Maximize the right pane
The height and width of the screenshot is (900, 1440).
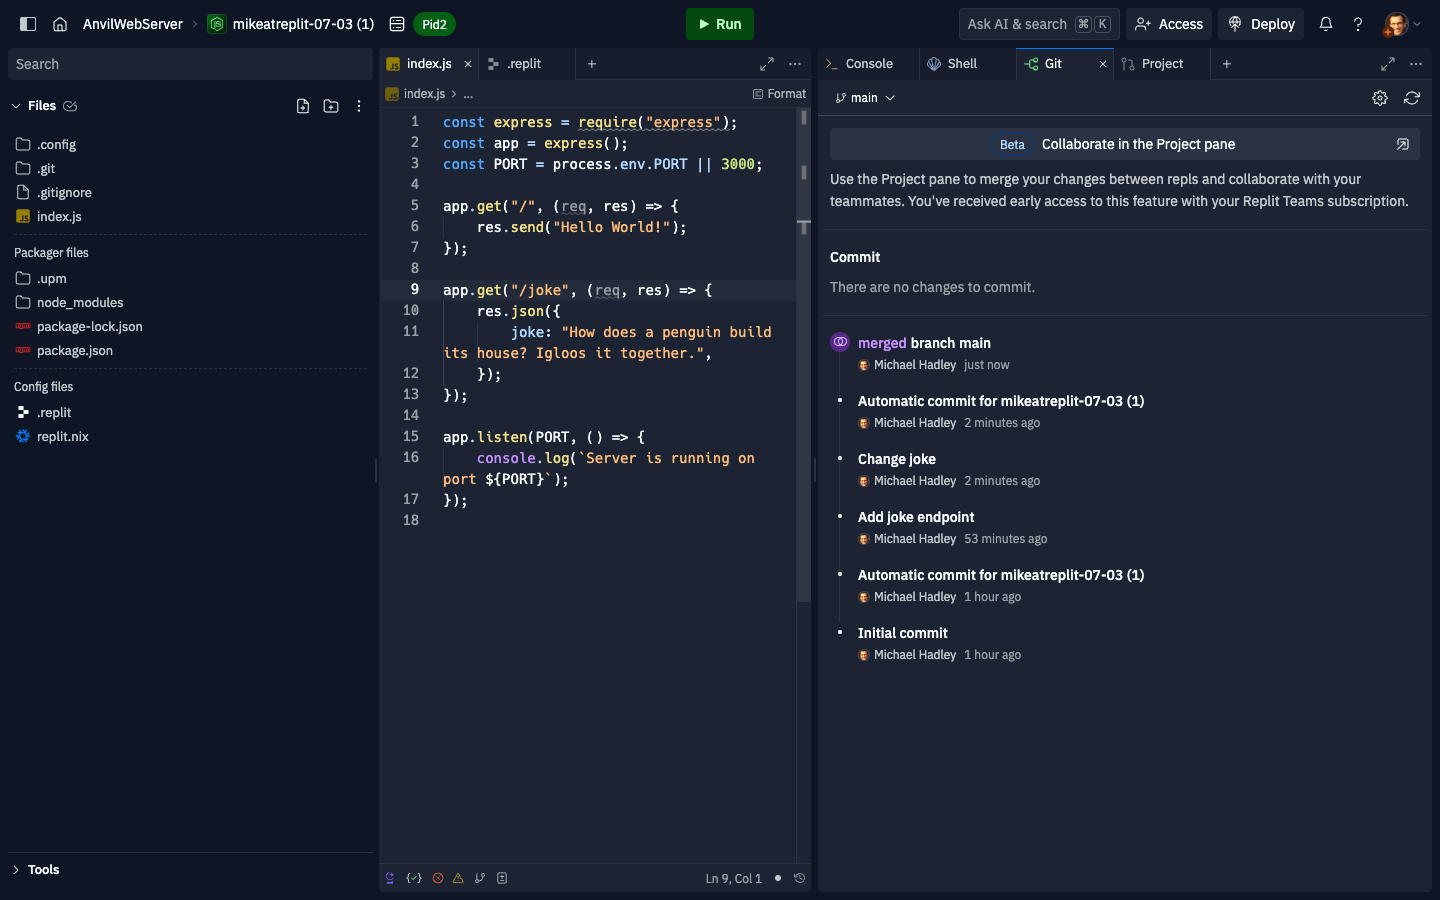click(1388, 64)
